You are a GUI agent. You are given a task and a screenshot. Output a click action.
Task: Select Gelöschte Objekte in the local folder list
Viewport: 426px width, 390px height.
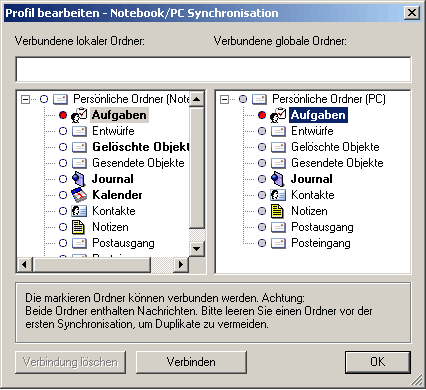pyautogui.click(x=141, y=147)
